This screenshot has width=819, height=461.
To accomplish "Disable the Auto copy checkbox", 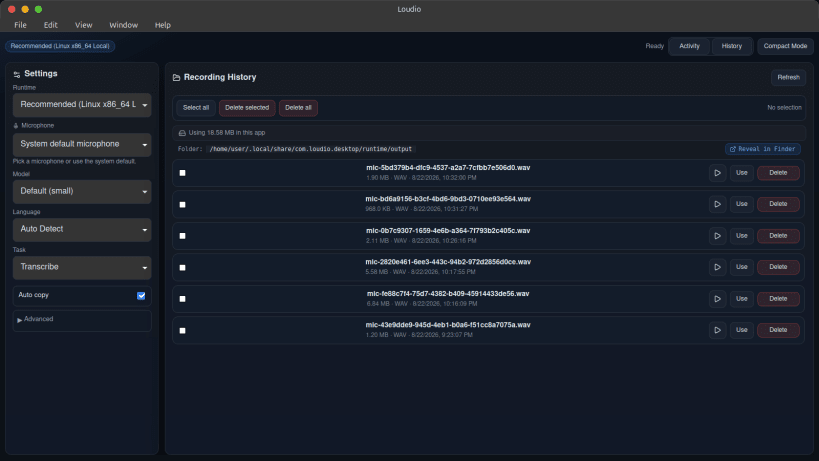I will 141,295.
